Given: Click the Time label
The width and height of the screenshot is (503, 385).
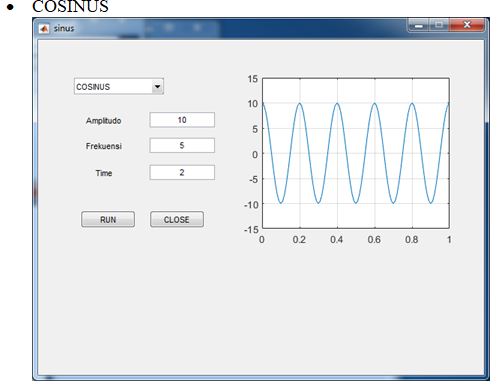Looking at the screenshot, I should pos(104,173).
